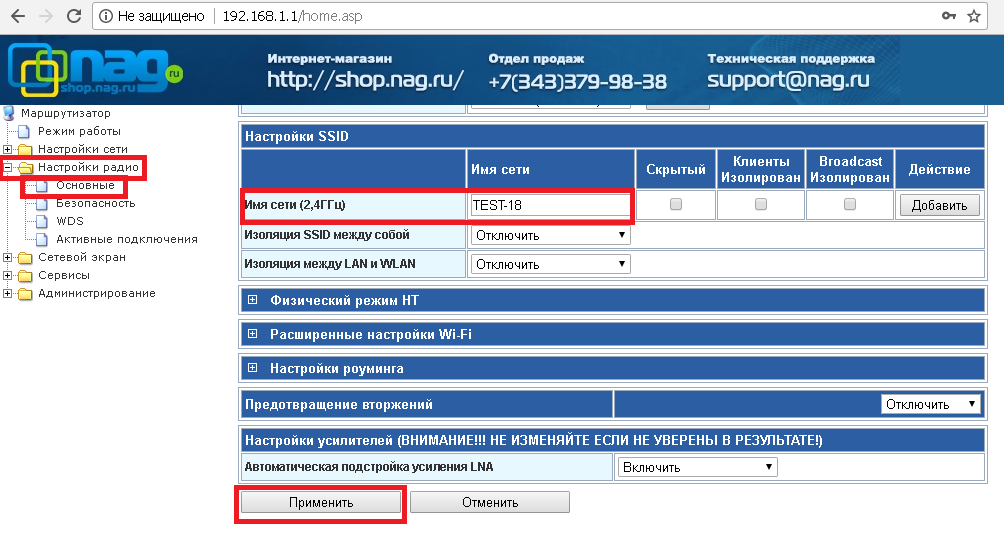Click the browser forward arrow icon
1004x536 pixels.
pos(43,17)
